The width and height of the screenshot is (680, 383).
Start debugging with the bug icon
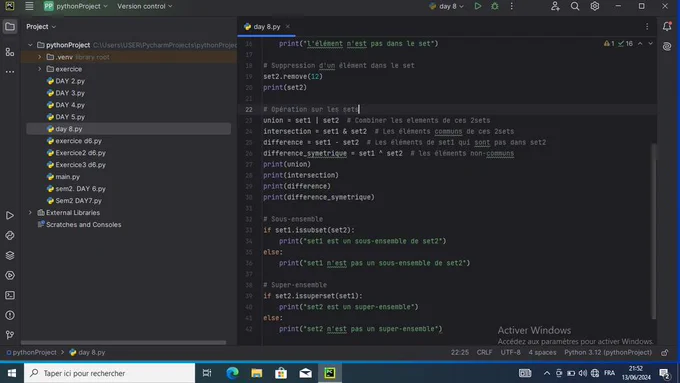(x=494, y=6)
